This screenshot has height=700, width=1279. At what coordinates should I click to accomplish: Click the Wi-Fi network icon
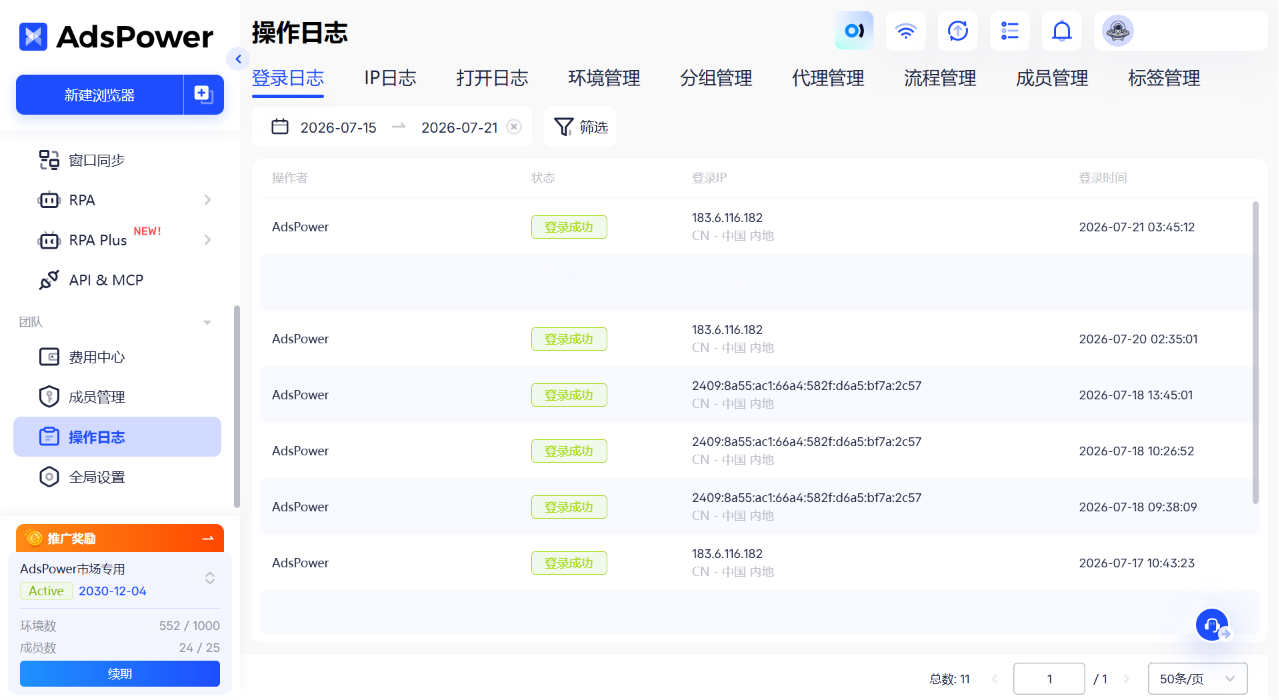(x=906, y=31)
